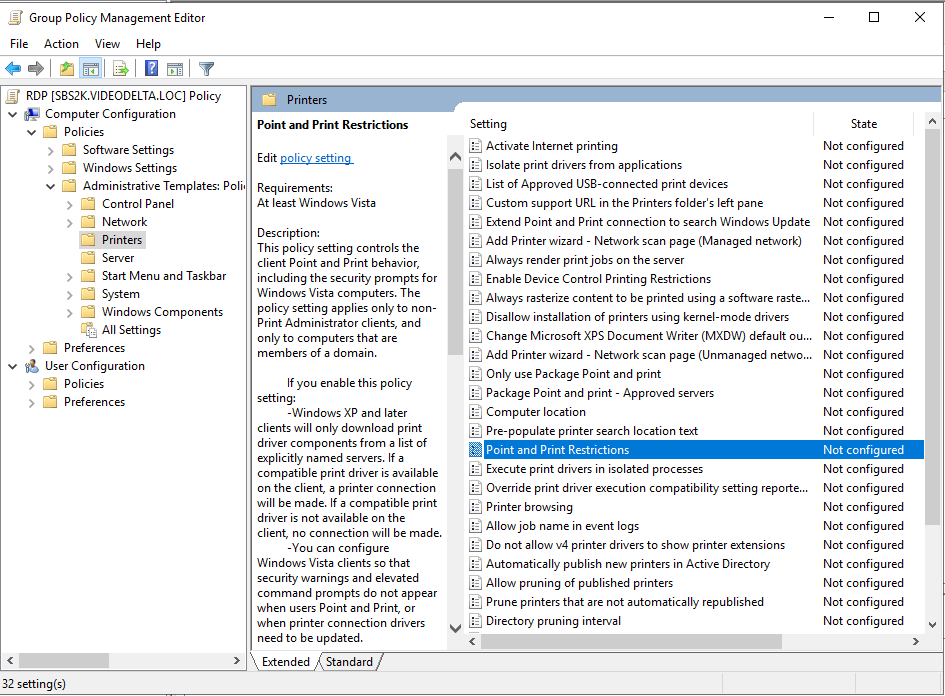
Task: Expand the Start Menu and Taskbar node
Action: 69,277
